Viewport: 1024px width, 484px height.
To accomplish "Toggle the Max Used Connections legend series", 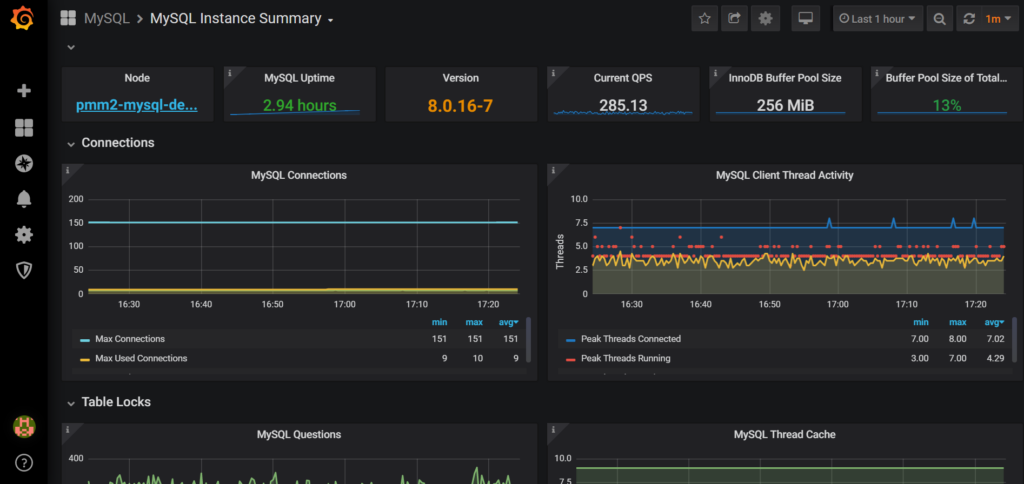I will point(140,358).
